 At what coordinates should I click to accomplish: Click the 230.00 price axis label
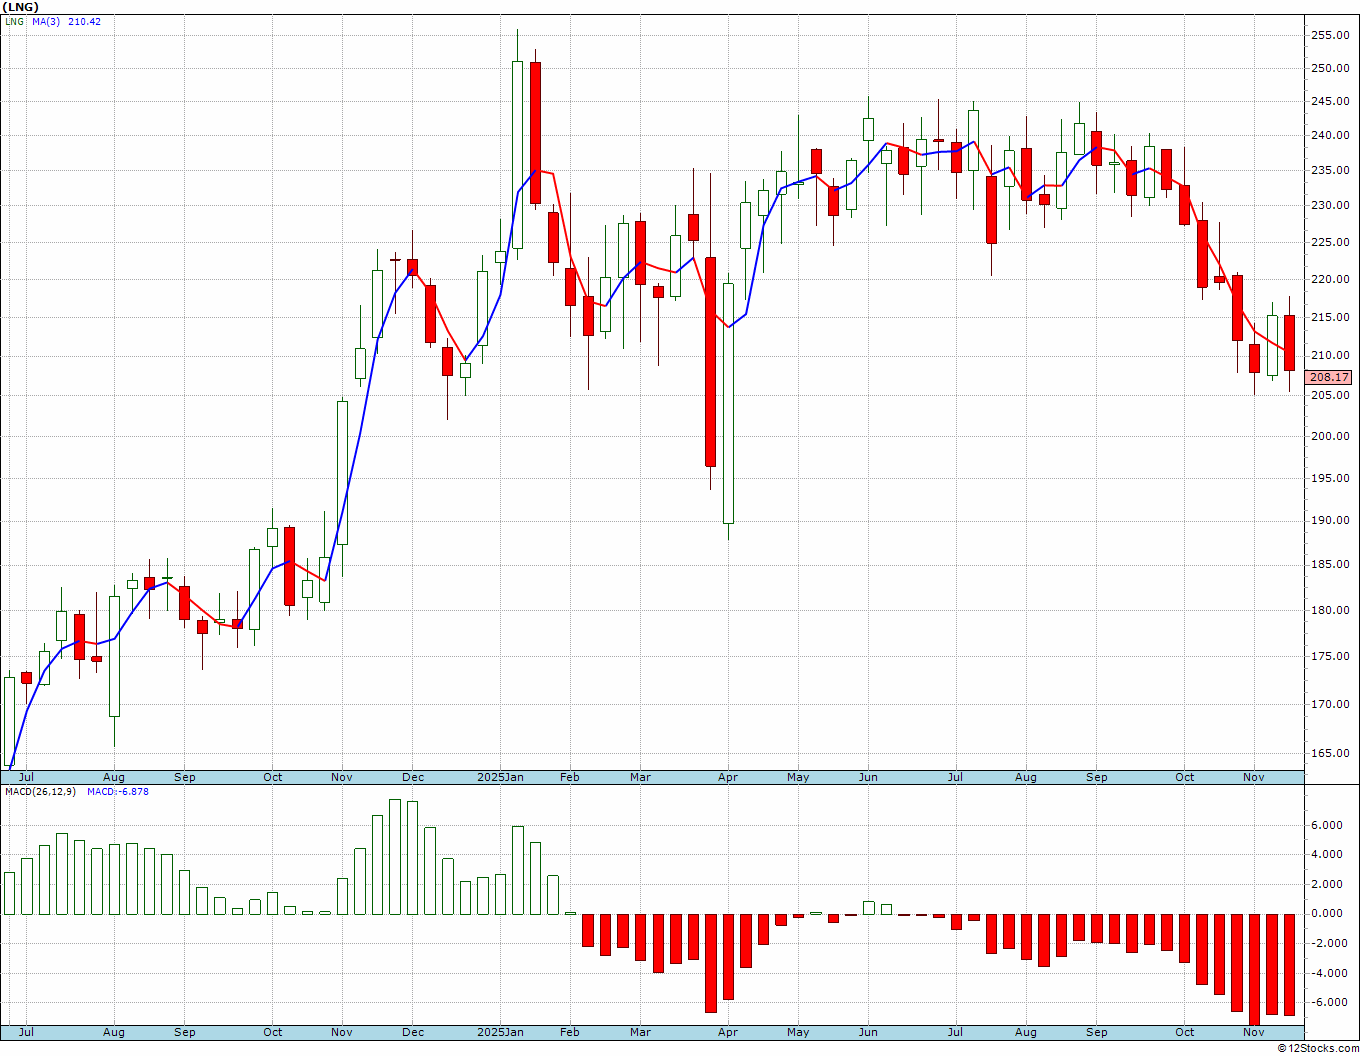coord(1329,206)
